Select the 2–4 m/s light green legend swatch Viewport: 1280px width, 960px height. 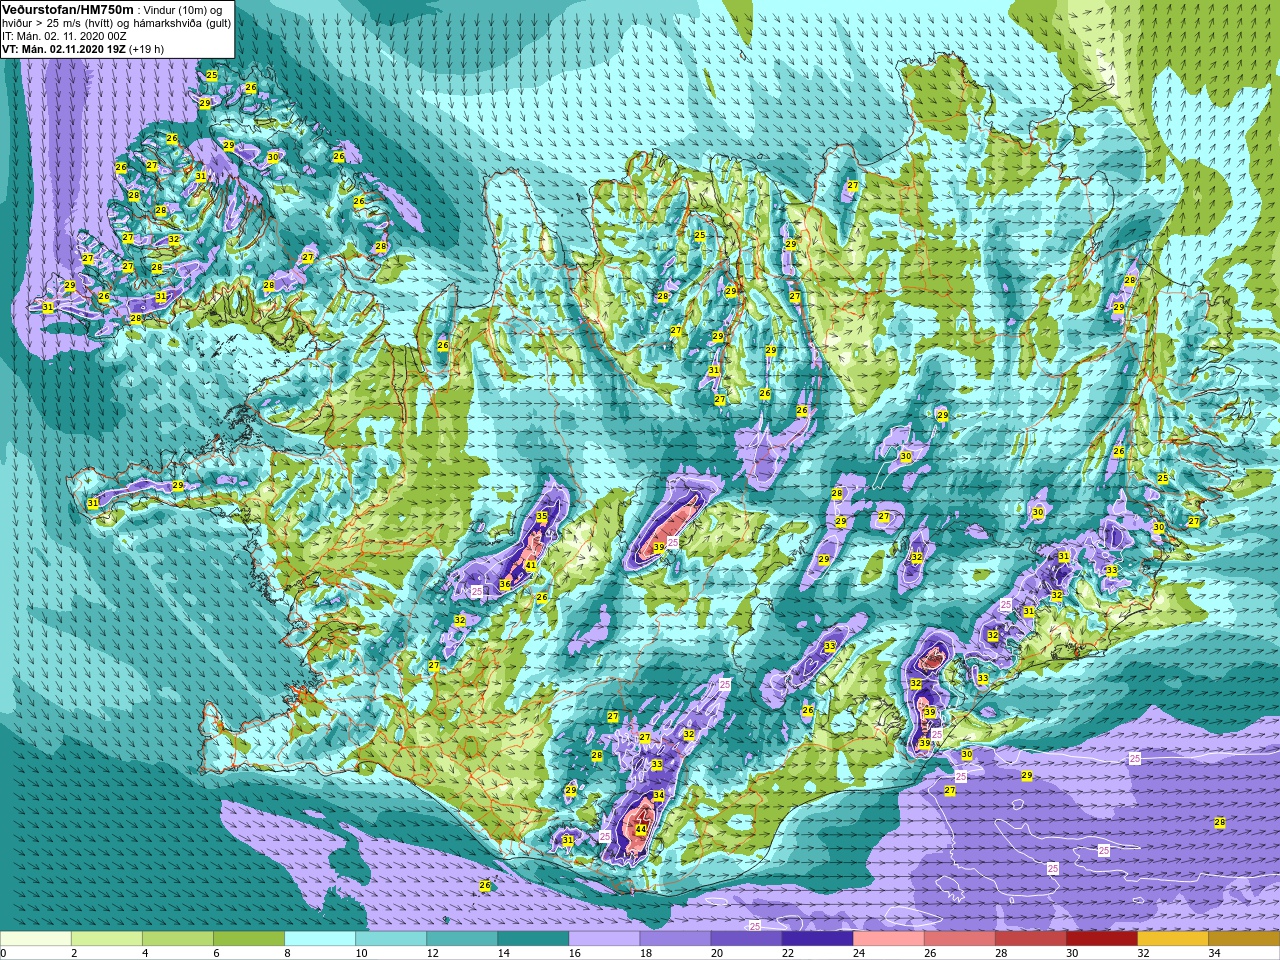tap(107, 939)
